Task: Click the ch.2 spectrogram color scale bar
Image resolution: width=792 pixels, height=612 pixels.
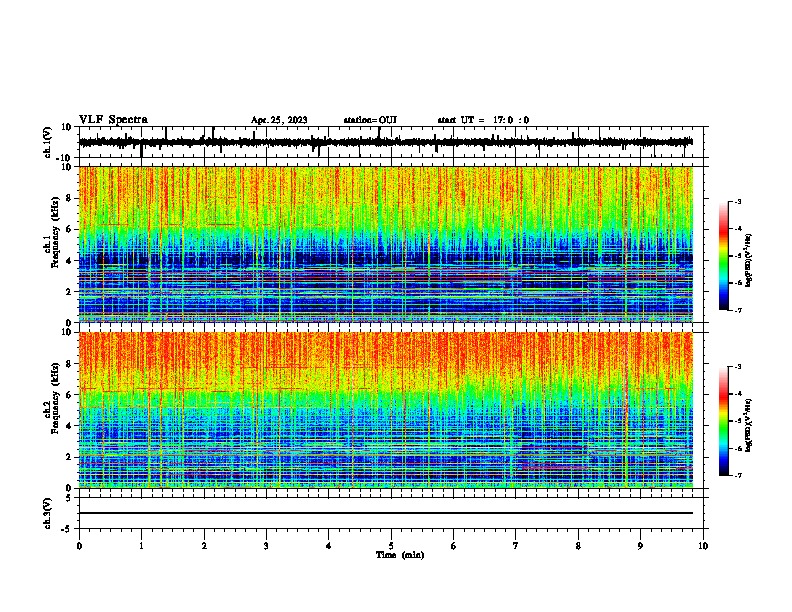Action: coord(724,421)
